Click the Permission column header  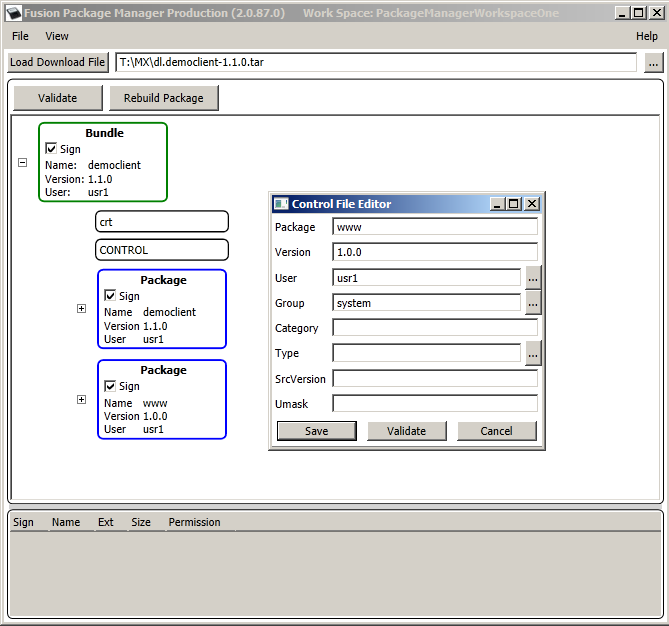(x=195, y=522)
